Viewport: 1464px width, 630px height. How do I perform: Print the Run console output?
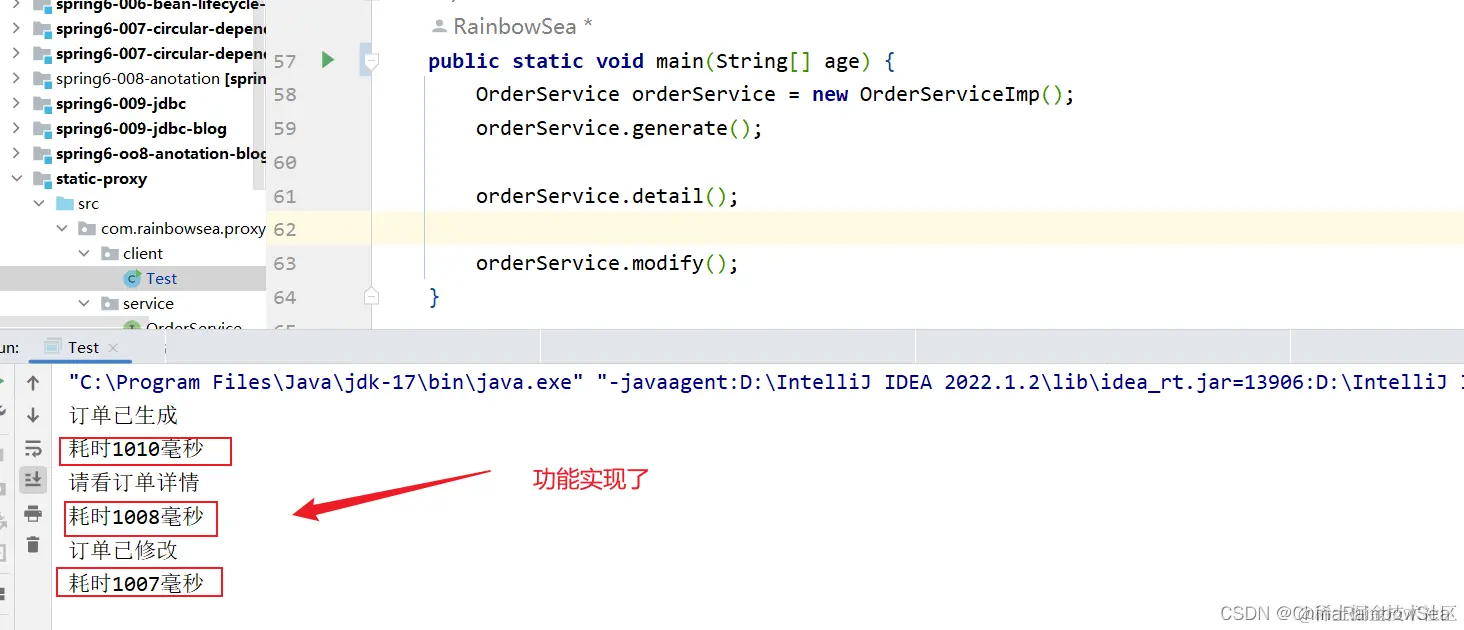point(33,513)
